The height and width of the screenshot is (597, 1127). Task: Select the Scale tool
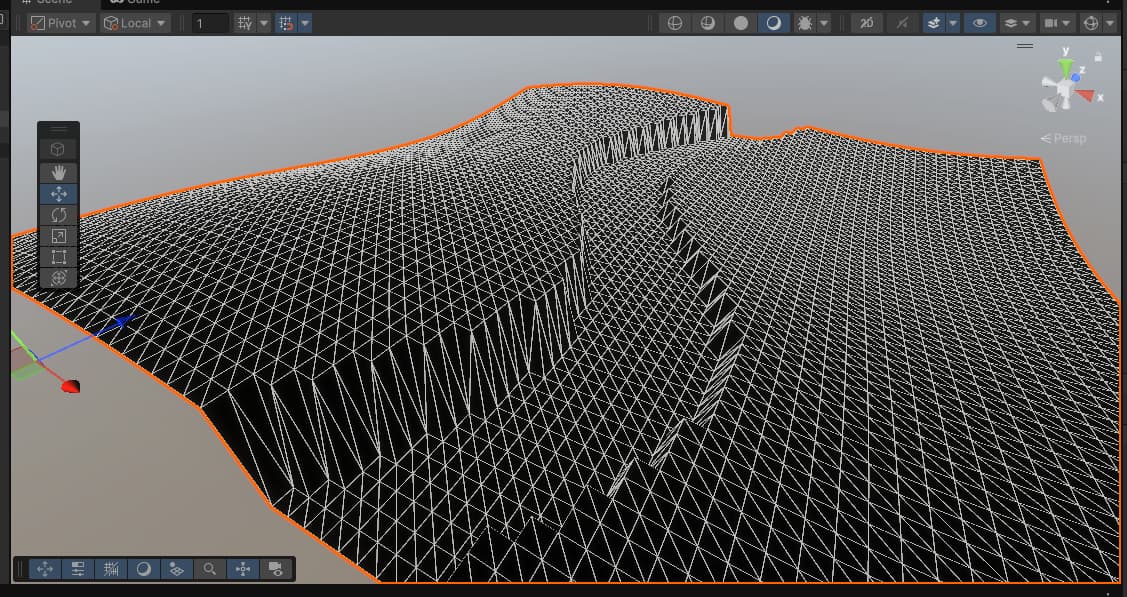pyautogui.click(x=57, y=236)
